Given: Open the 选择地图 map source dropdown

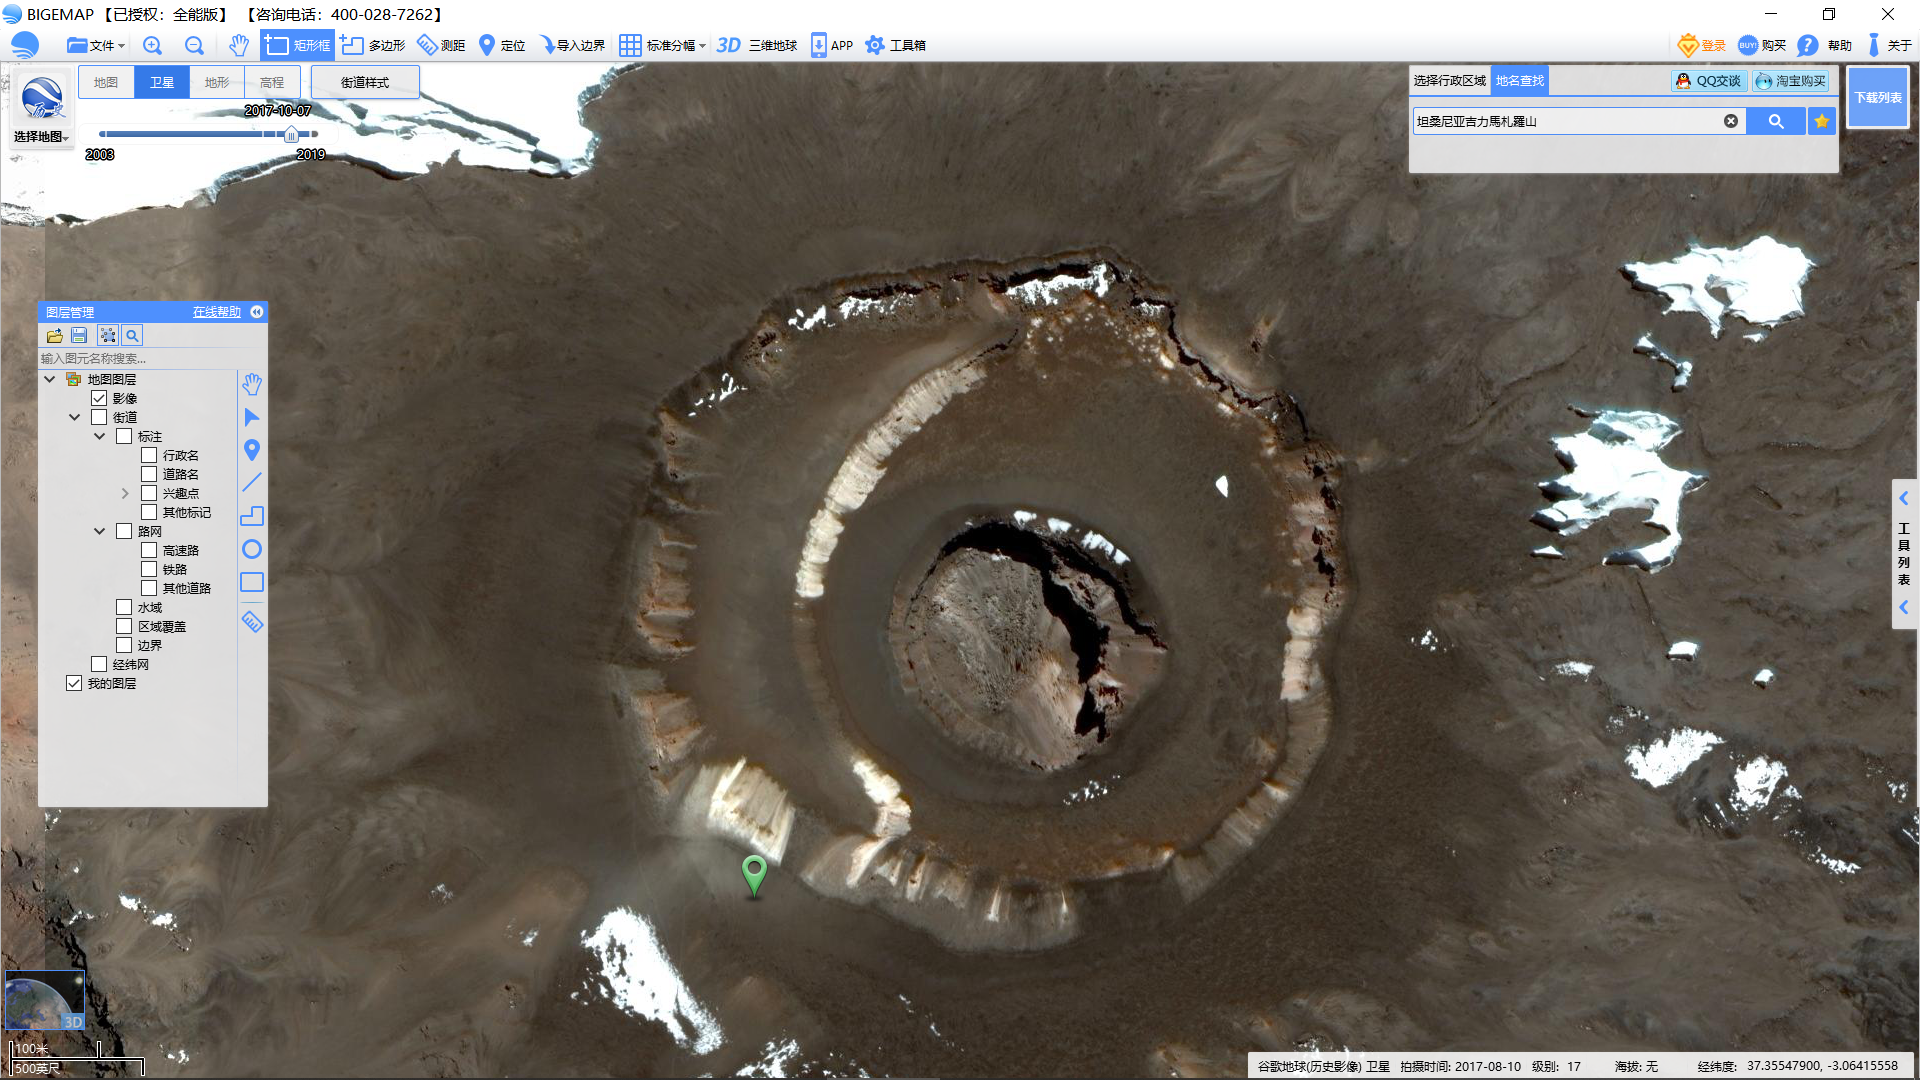Looking at the screenshot, I should click(41, 137).
